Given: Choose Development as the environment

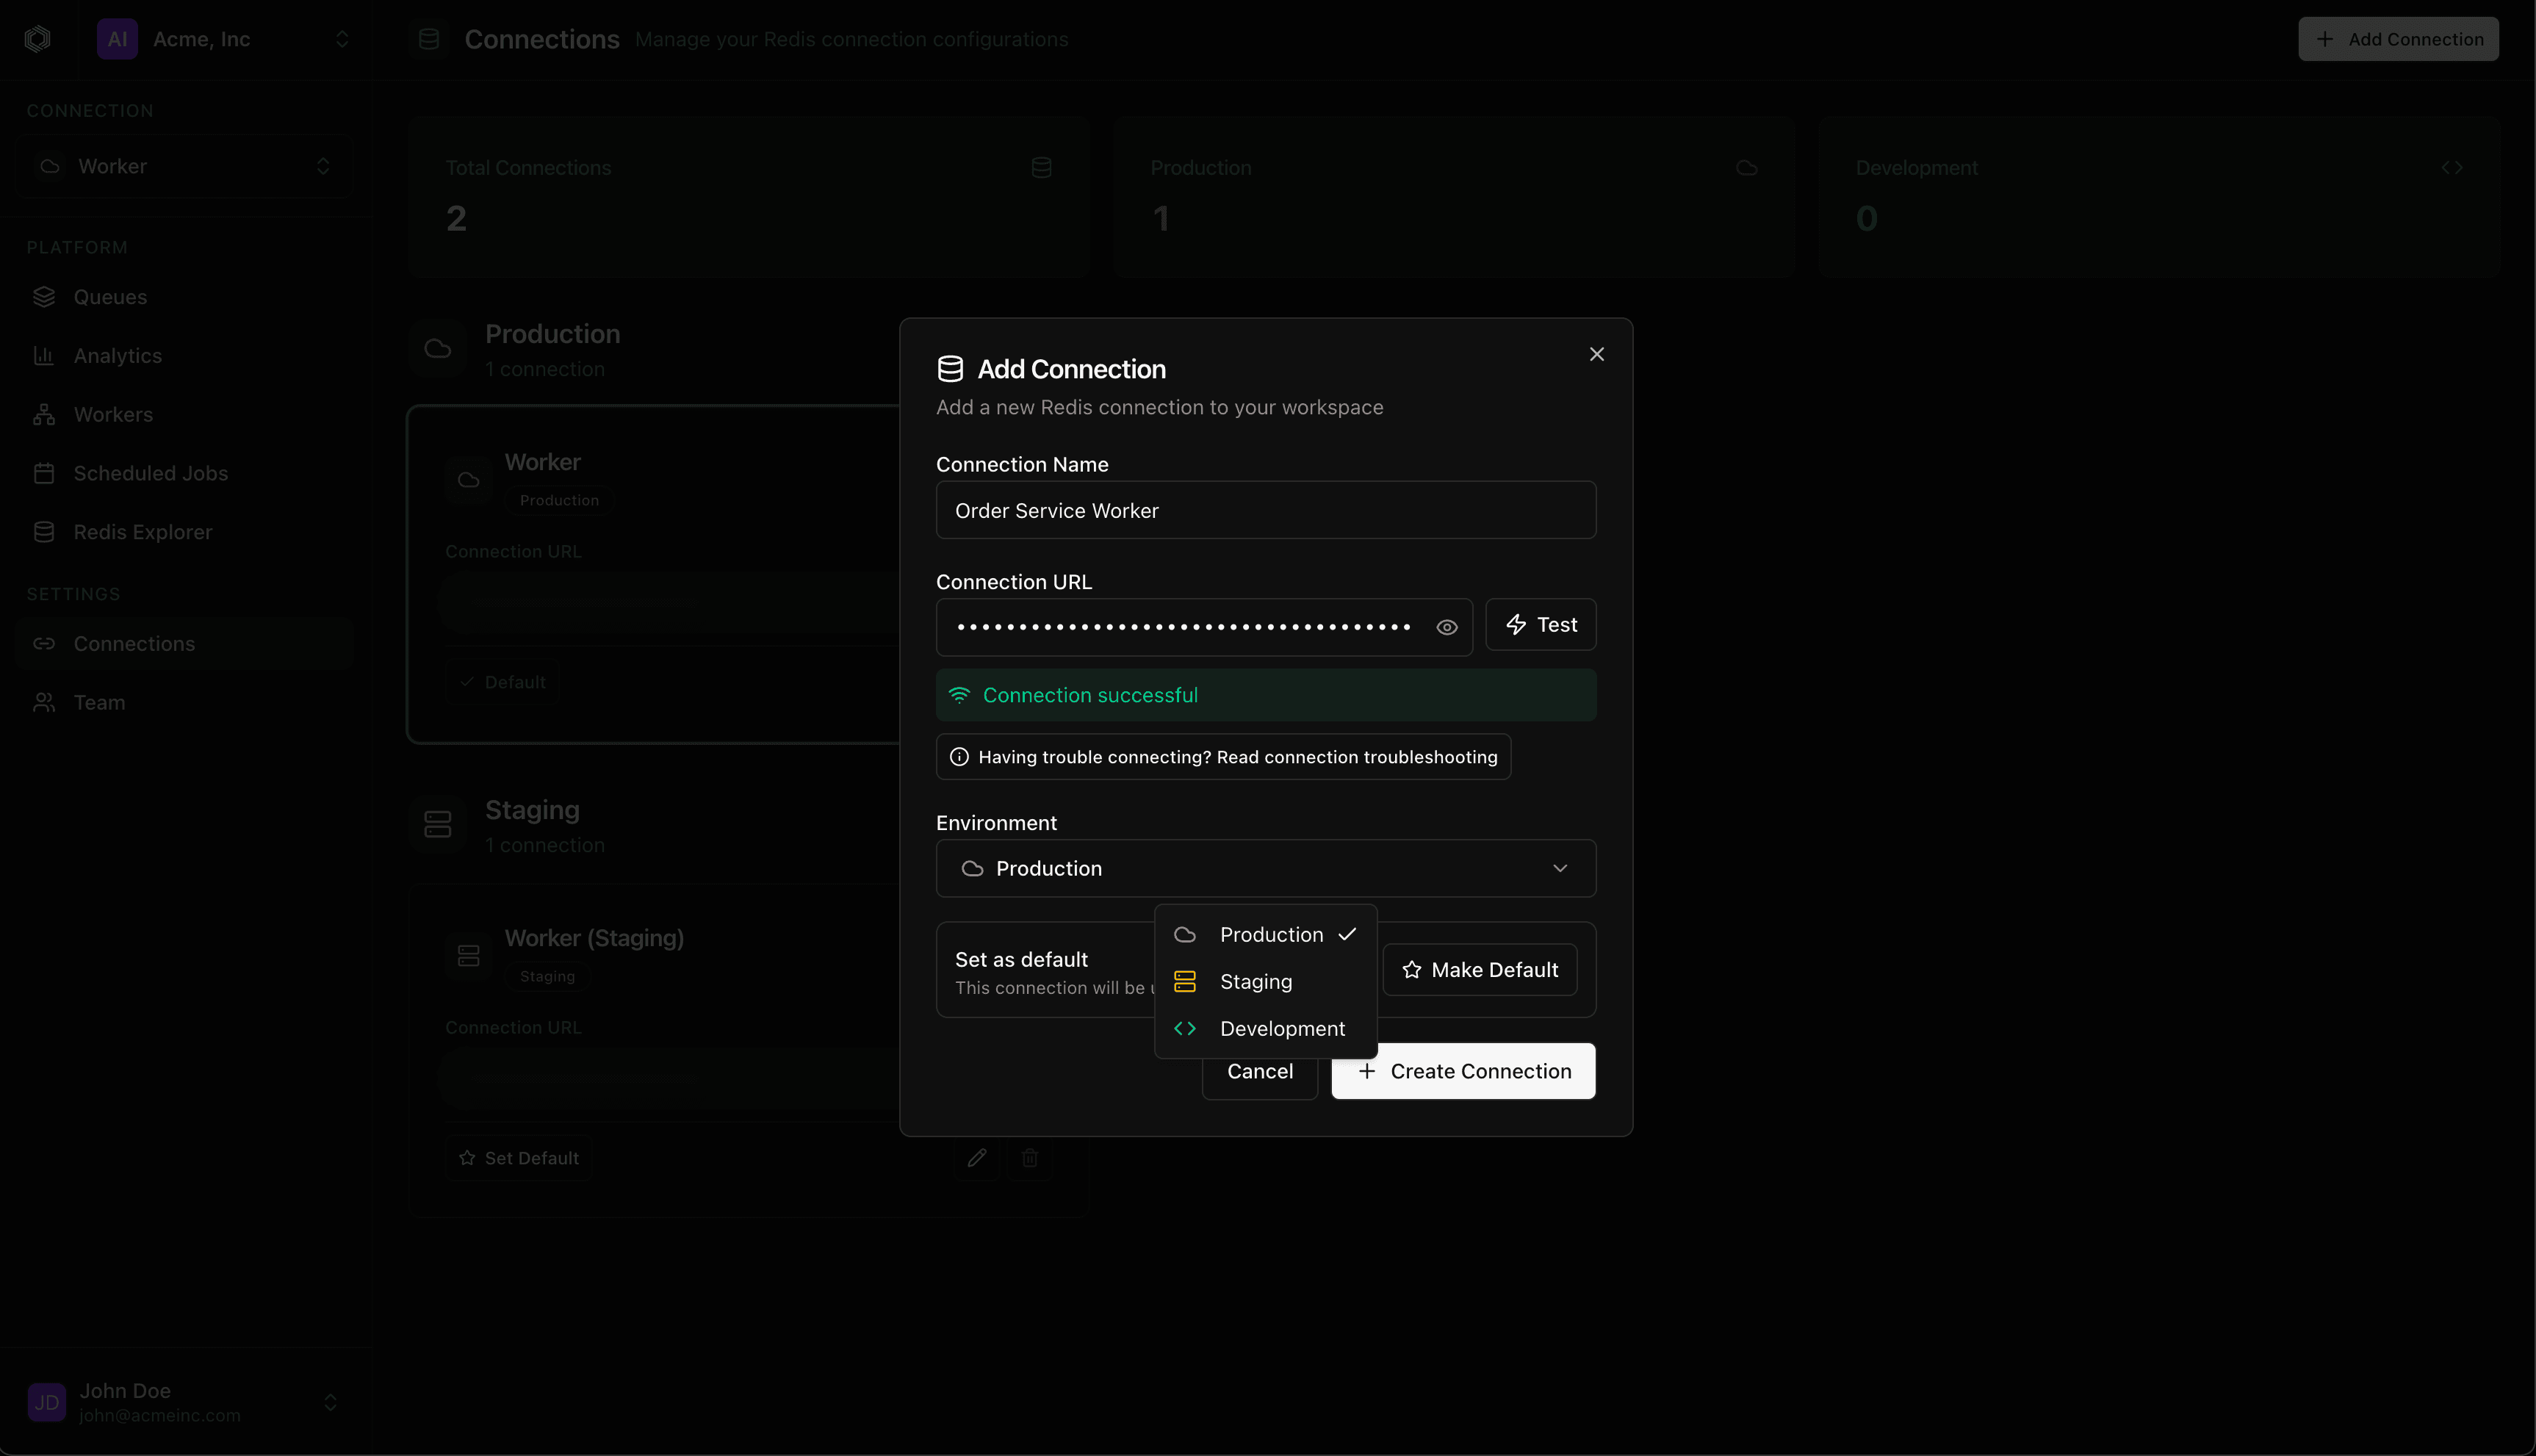Looking at the screenshot, I should pos(1282,1028).
